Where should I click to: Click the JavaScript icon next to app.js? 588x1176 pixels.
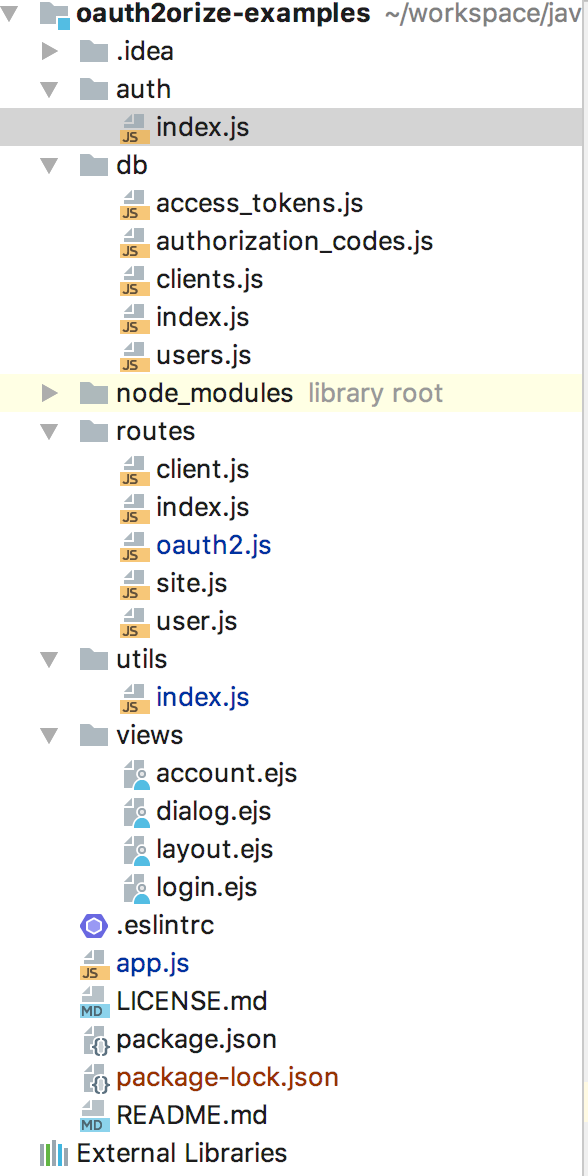(x=93, y=963)
